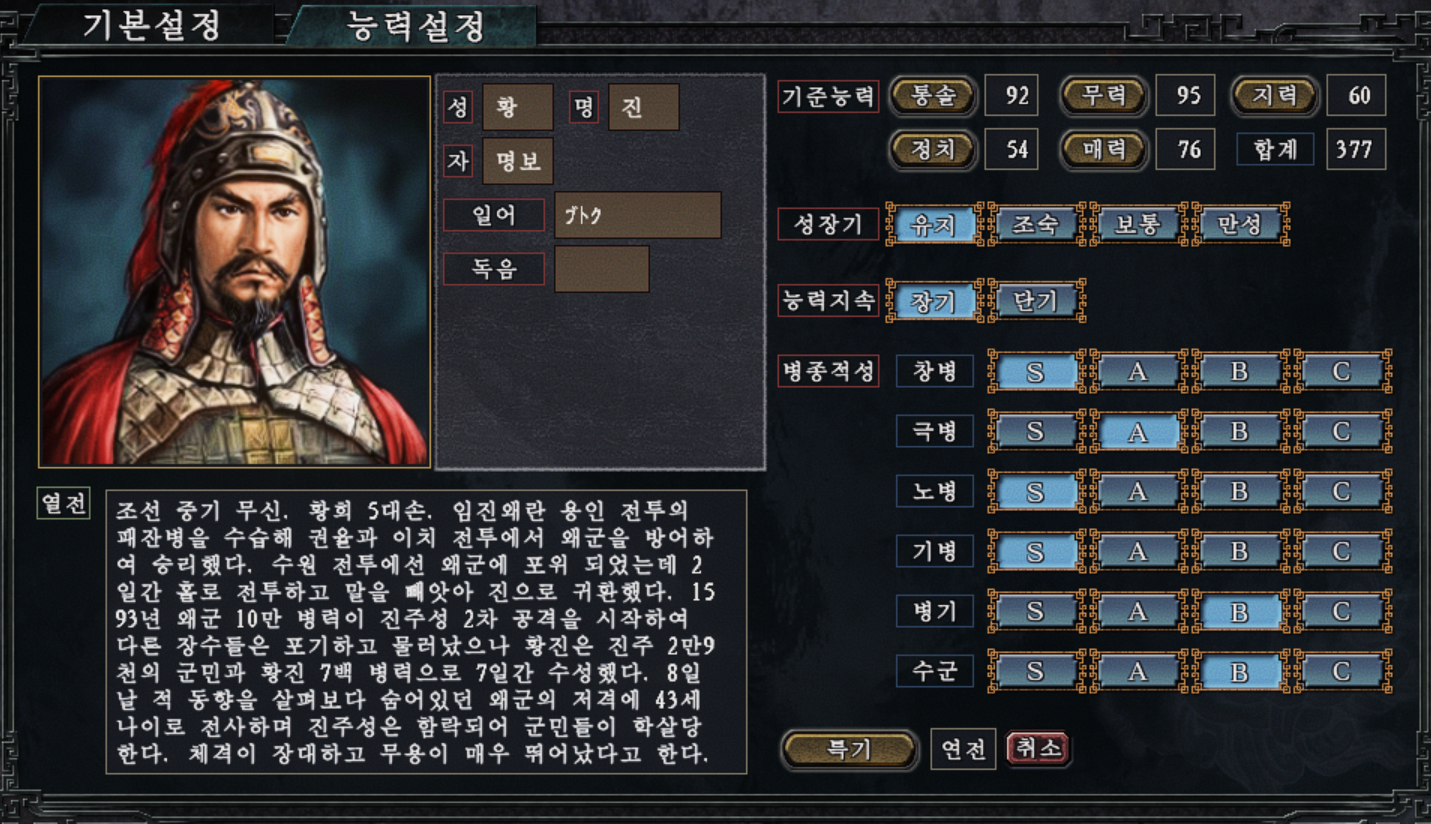The image size is (1431, 824).
Task: Set growth period to 조숙
Action: click(x=1036, y=224)
